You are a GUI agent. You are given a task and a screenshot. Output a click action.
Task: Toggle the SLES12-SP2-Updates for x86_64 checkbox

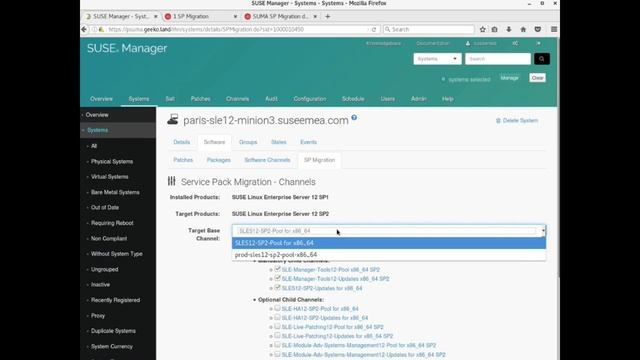(278, 287)
